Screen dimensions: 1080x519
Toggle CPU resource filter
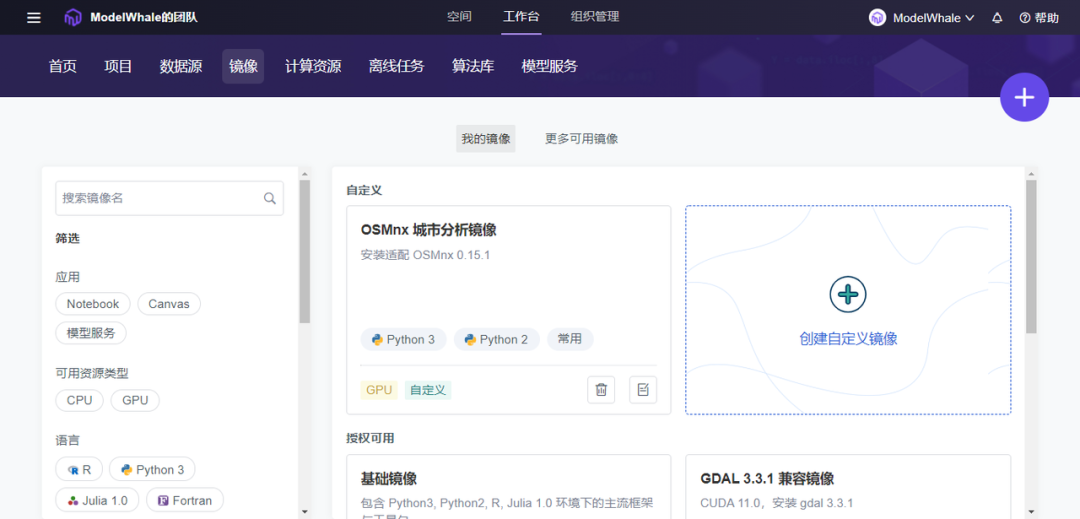click(79, 400)
